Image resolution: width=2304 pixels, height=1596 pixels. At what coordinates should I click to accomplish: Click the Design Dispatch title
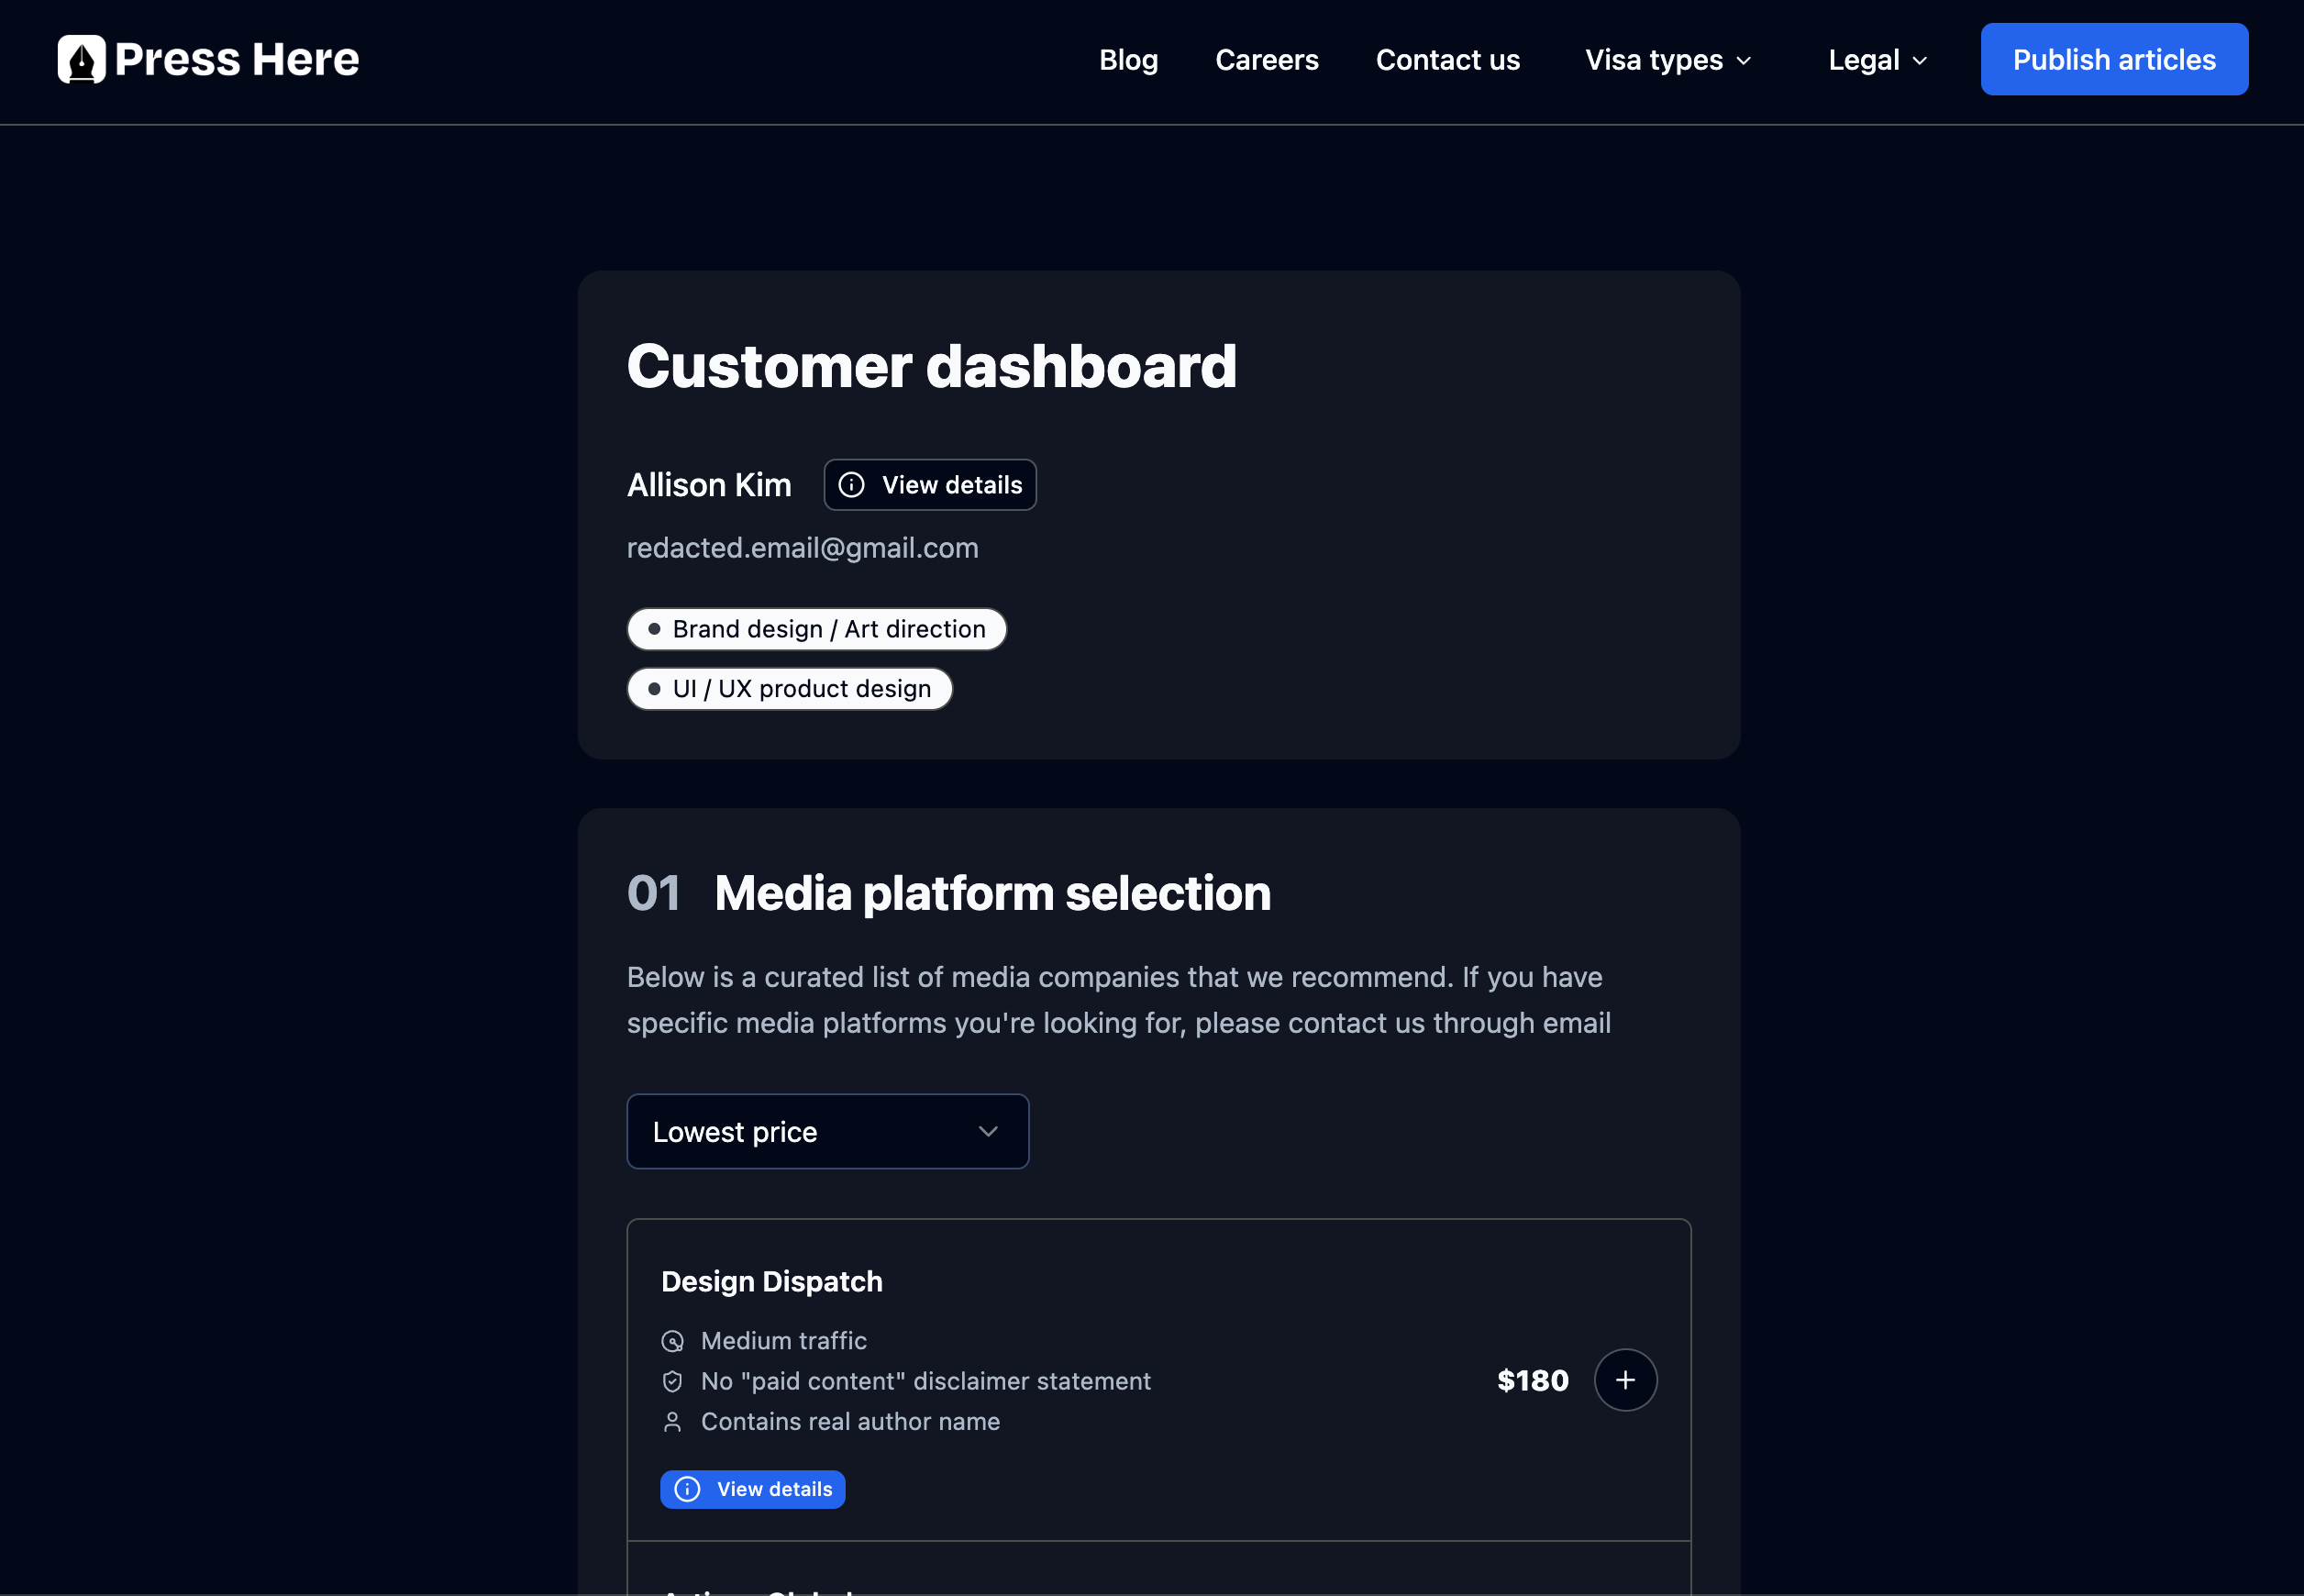pos(771,1281)
